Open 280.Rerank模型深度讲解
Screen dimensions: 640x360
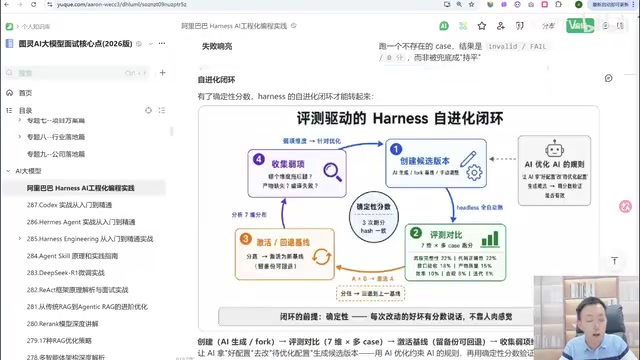[x=62, y=324]
